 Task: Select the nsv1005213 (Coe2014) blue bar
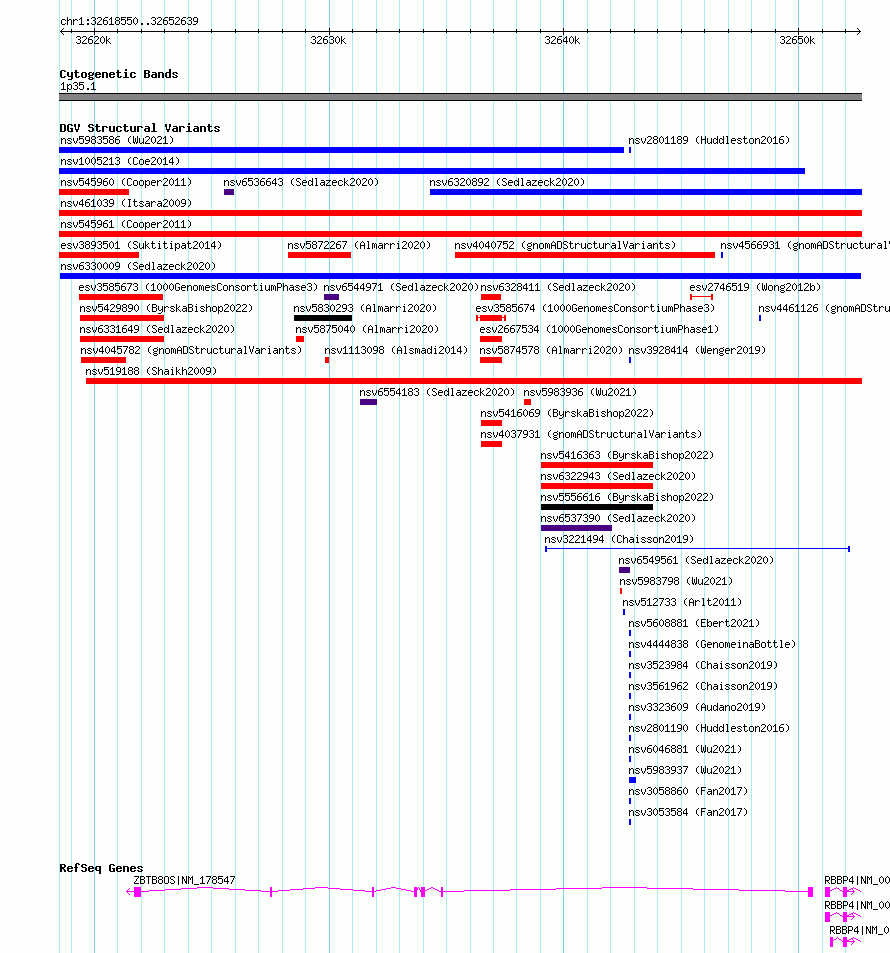pyautogui.click(x=432, y=171)
